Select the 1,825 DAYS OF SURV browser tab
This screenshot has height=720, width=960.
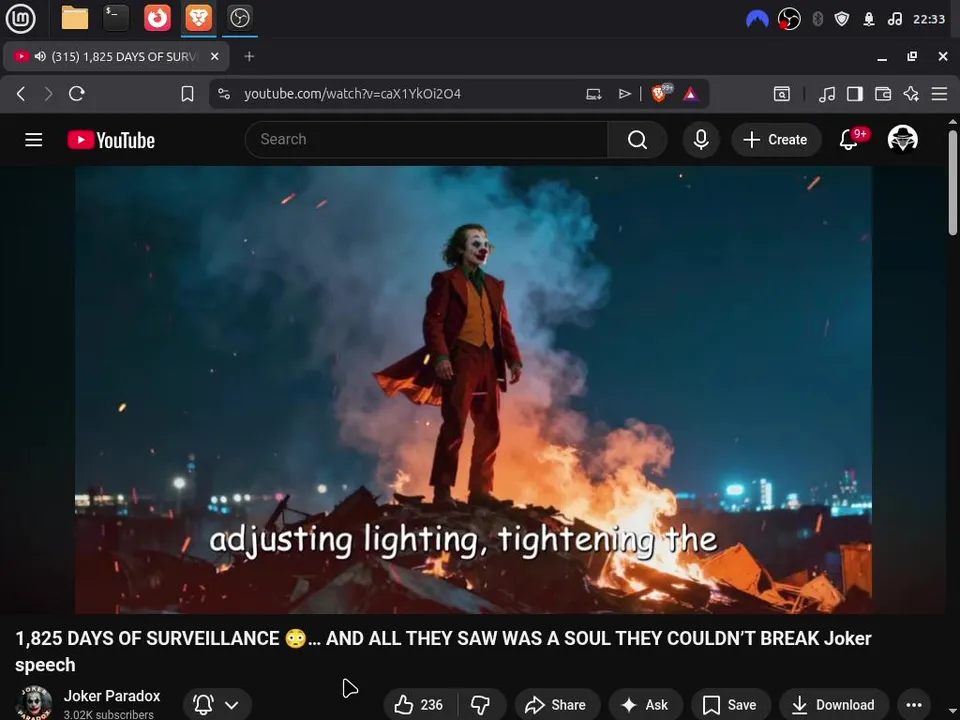tap(116, 56)
